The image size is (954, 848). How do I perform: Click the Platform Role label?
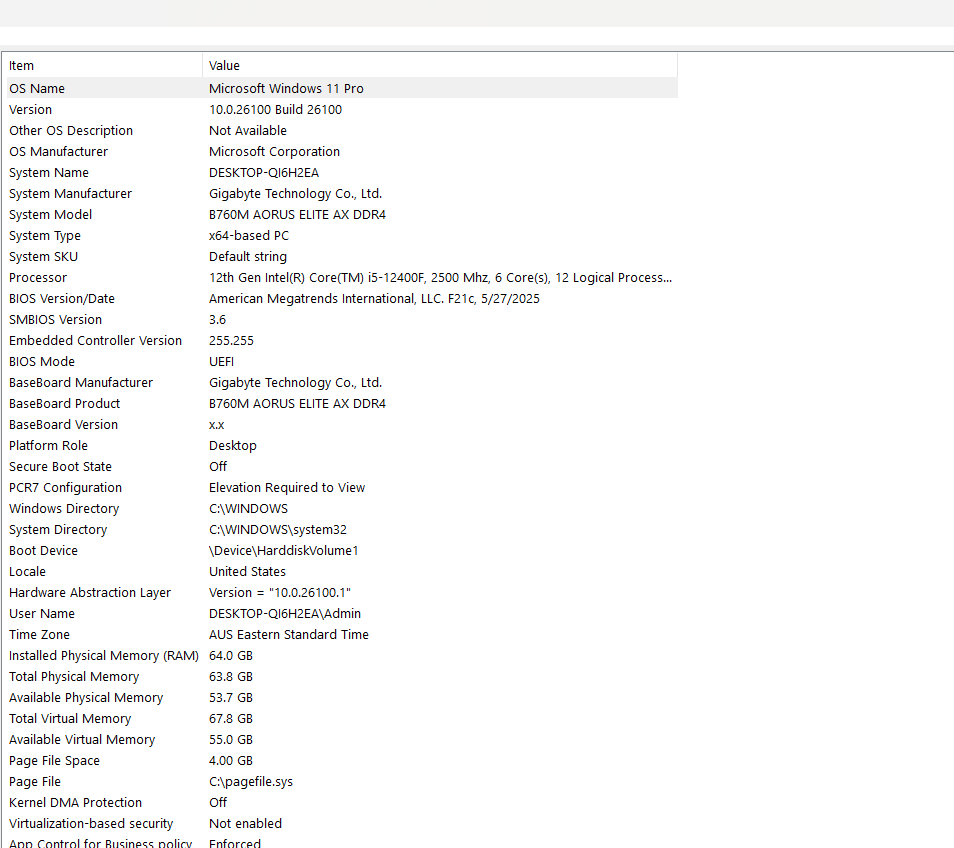[48, 445]
